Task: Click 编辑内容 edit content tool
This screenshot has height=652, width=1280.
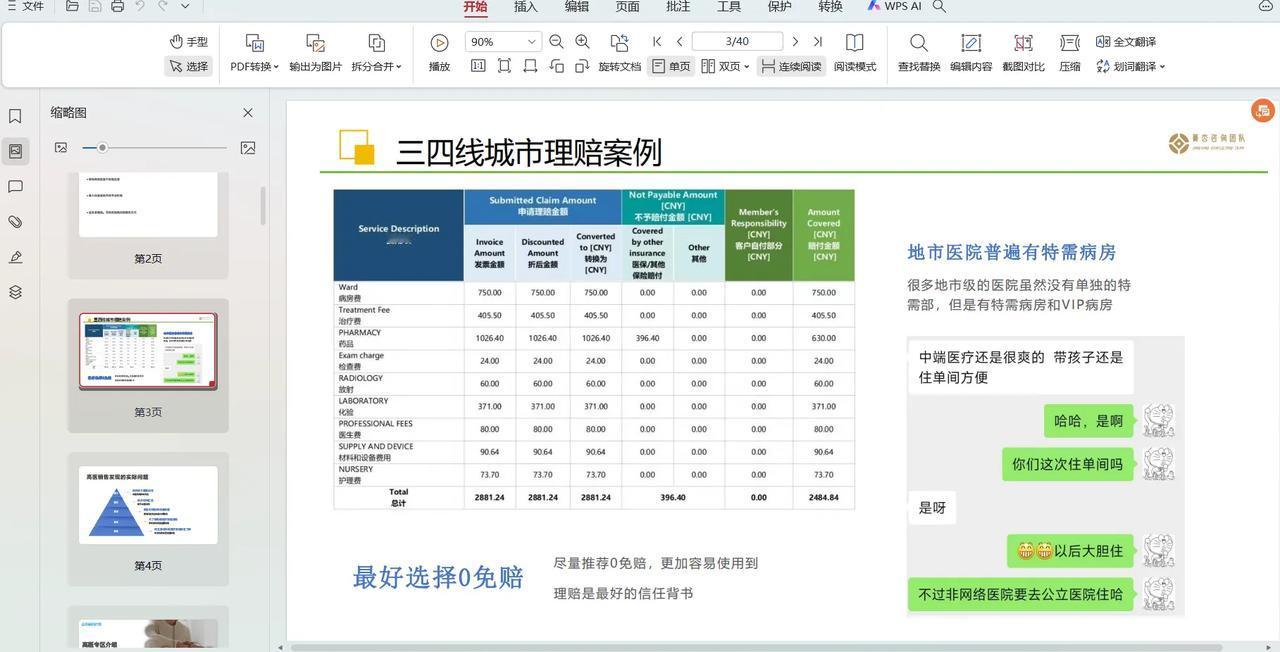Action: [971, 54]
